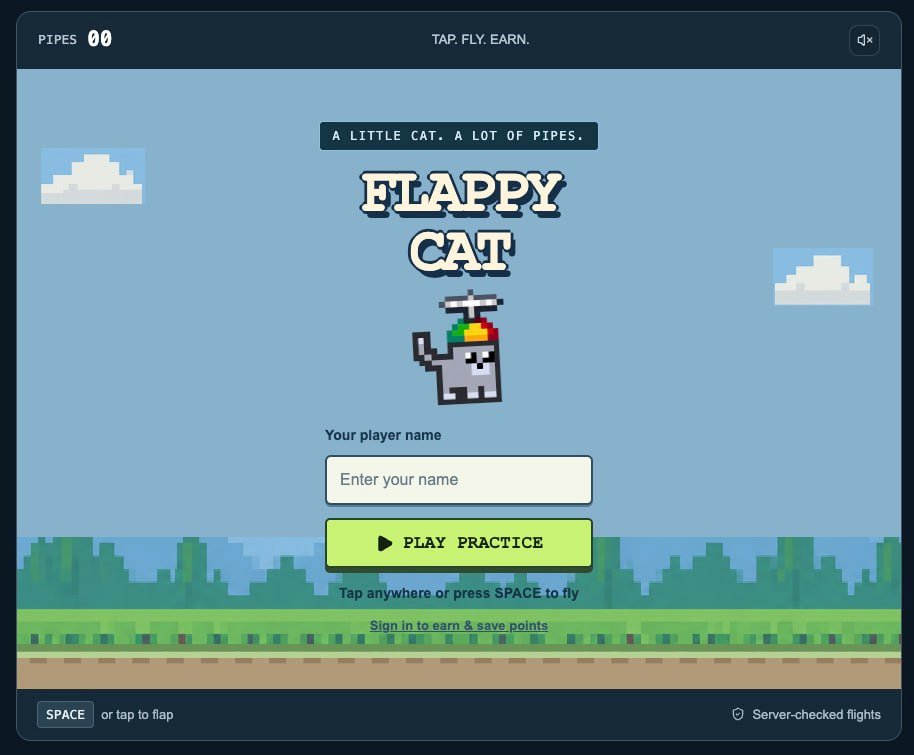Viewport: 914px width, 755px height.
Task: Open Sign in to earn & save points link
Action: (x=459, y=626)
